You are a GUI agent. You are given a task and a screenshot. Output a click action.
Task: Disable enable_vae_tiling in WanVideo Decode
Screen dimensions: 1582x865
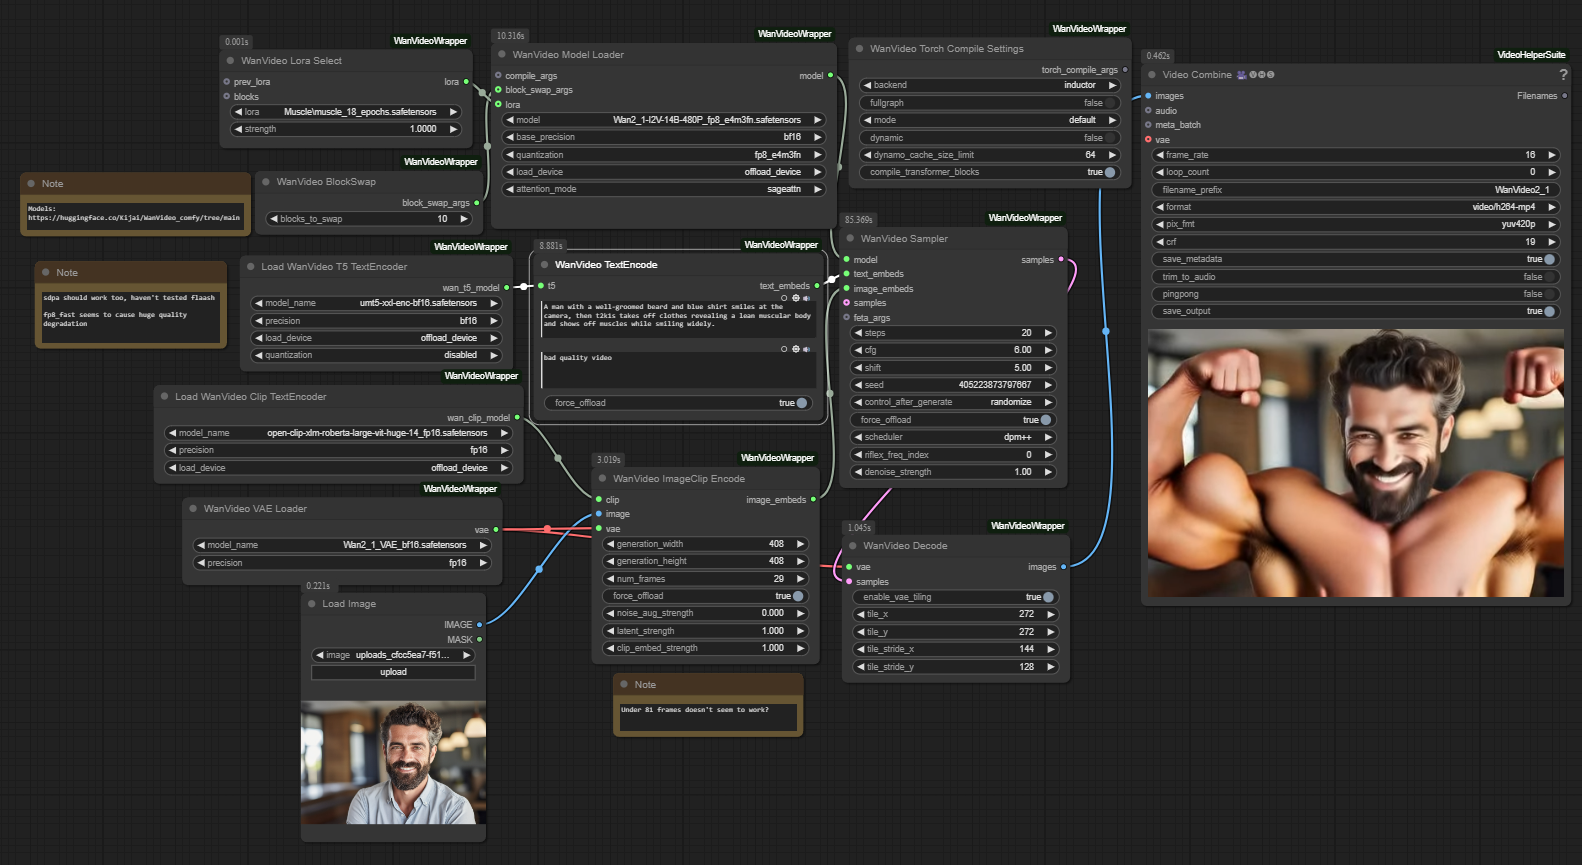(x=1047, y=597)
